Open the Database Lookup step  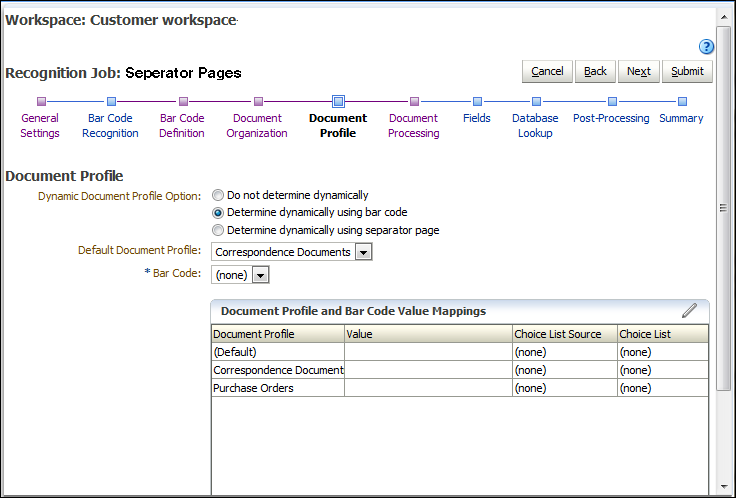tap(535, 125)
